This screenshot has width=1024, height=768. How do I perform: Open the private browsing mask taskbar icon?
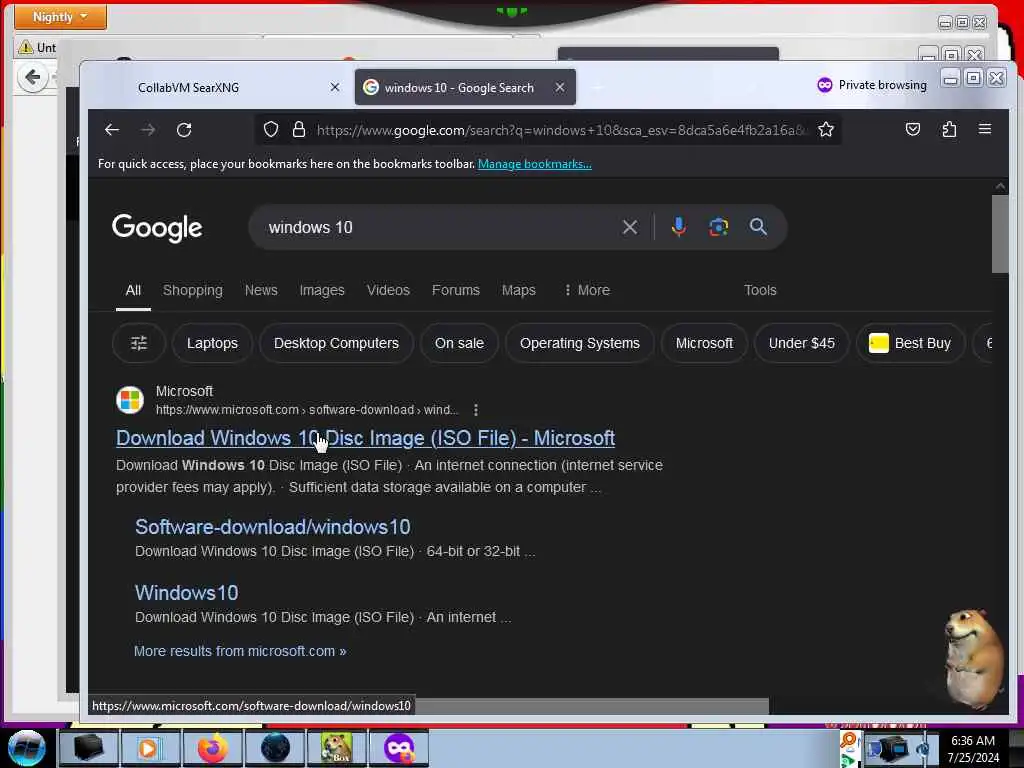pyautogui.click(x=400, y=748)
